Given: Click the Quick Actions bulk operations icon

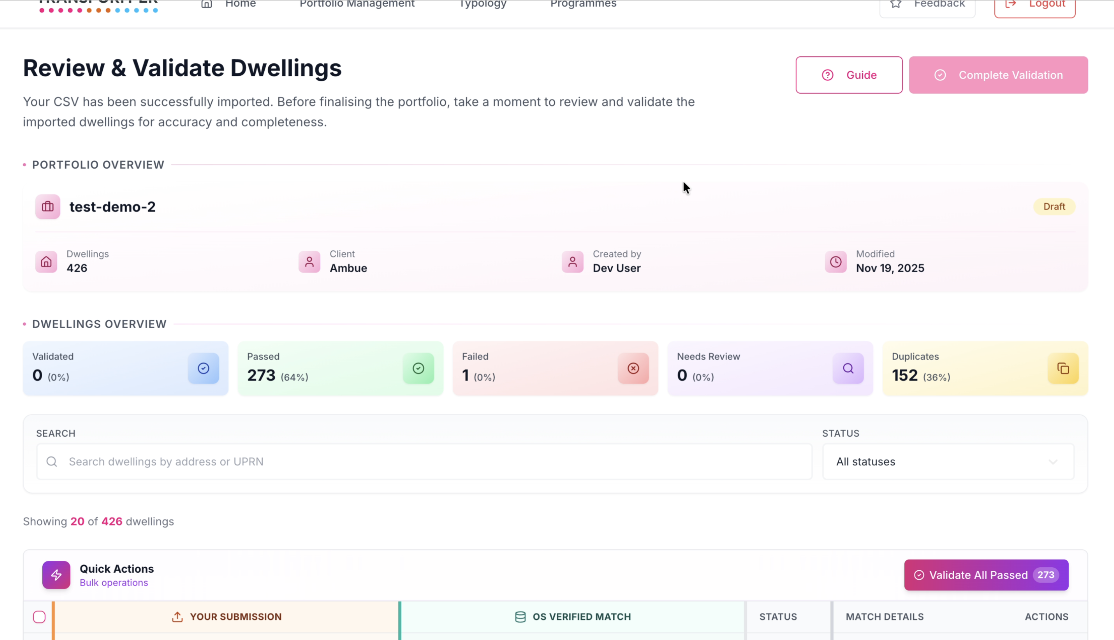Looking at the screenshot, I should click(56, 574).
